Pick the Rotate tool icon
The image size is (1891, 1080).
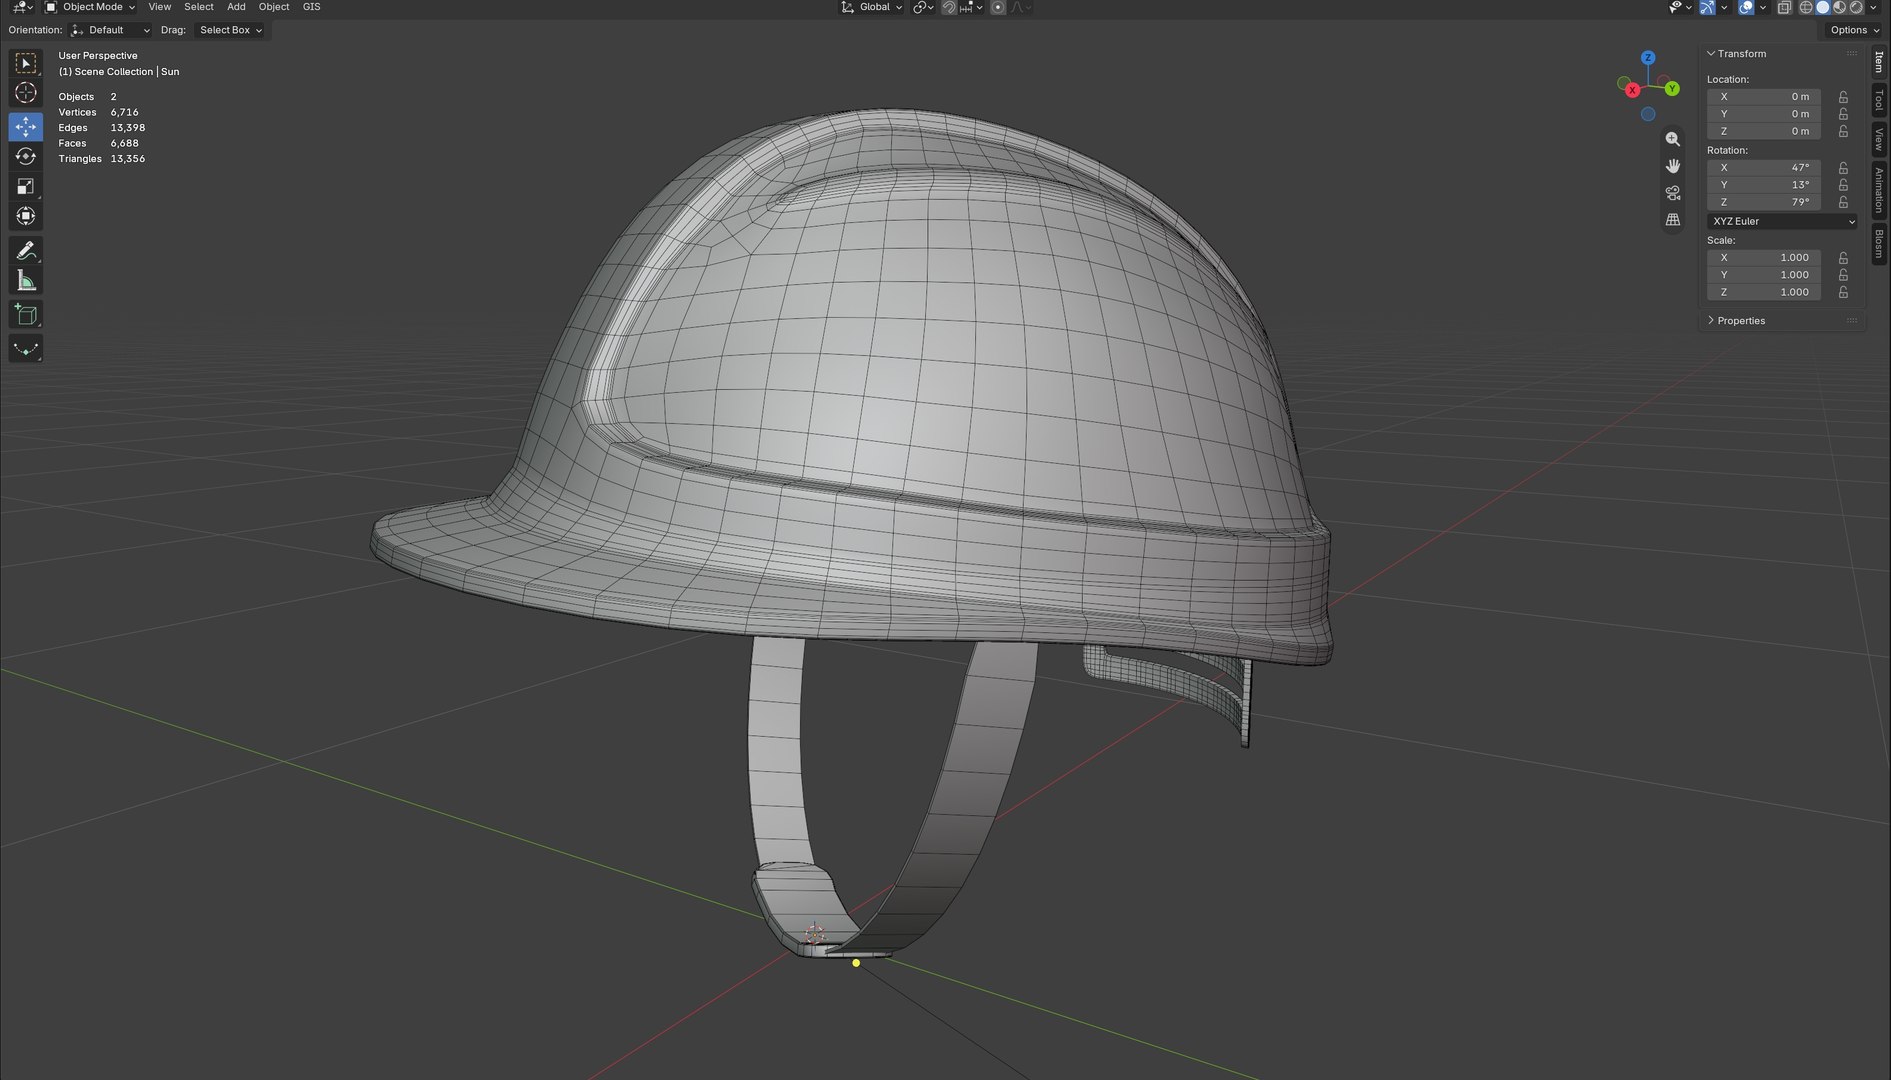tap(26, 156)
